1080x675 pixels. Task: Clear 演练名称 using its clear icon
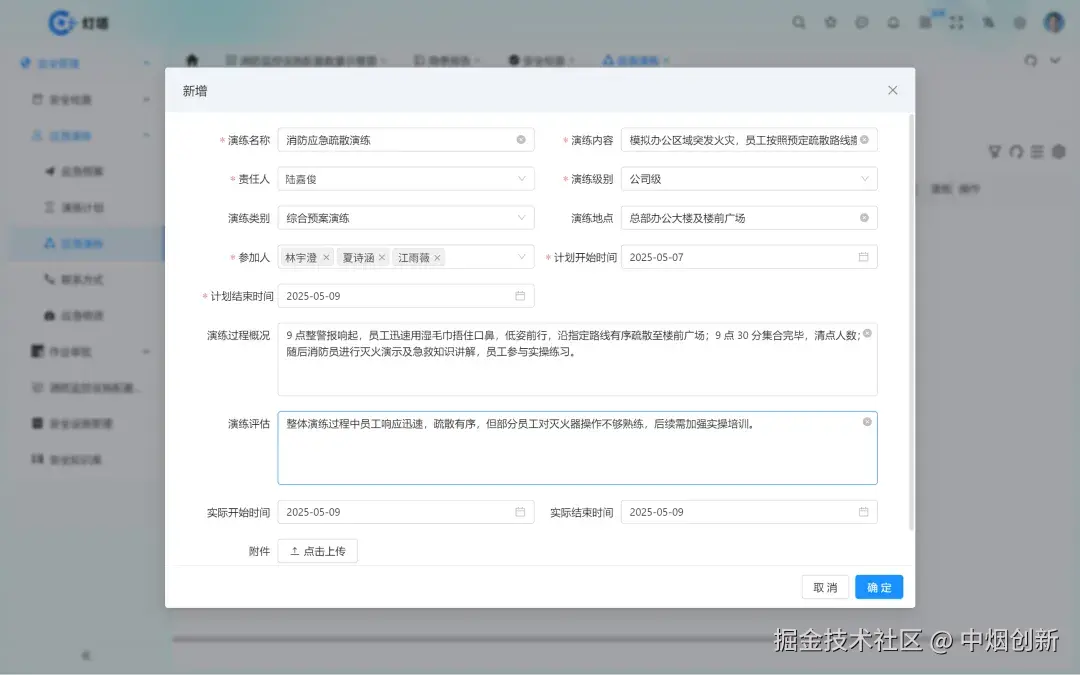click(x=520, y=139)
